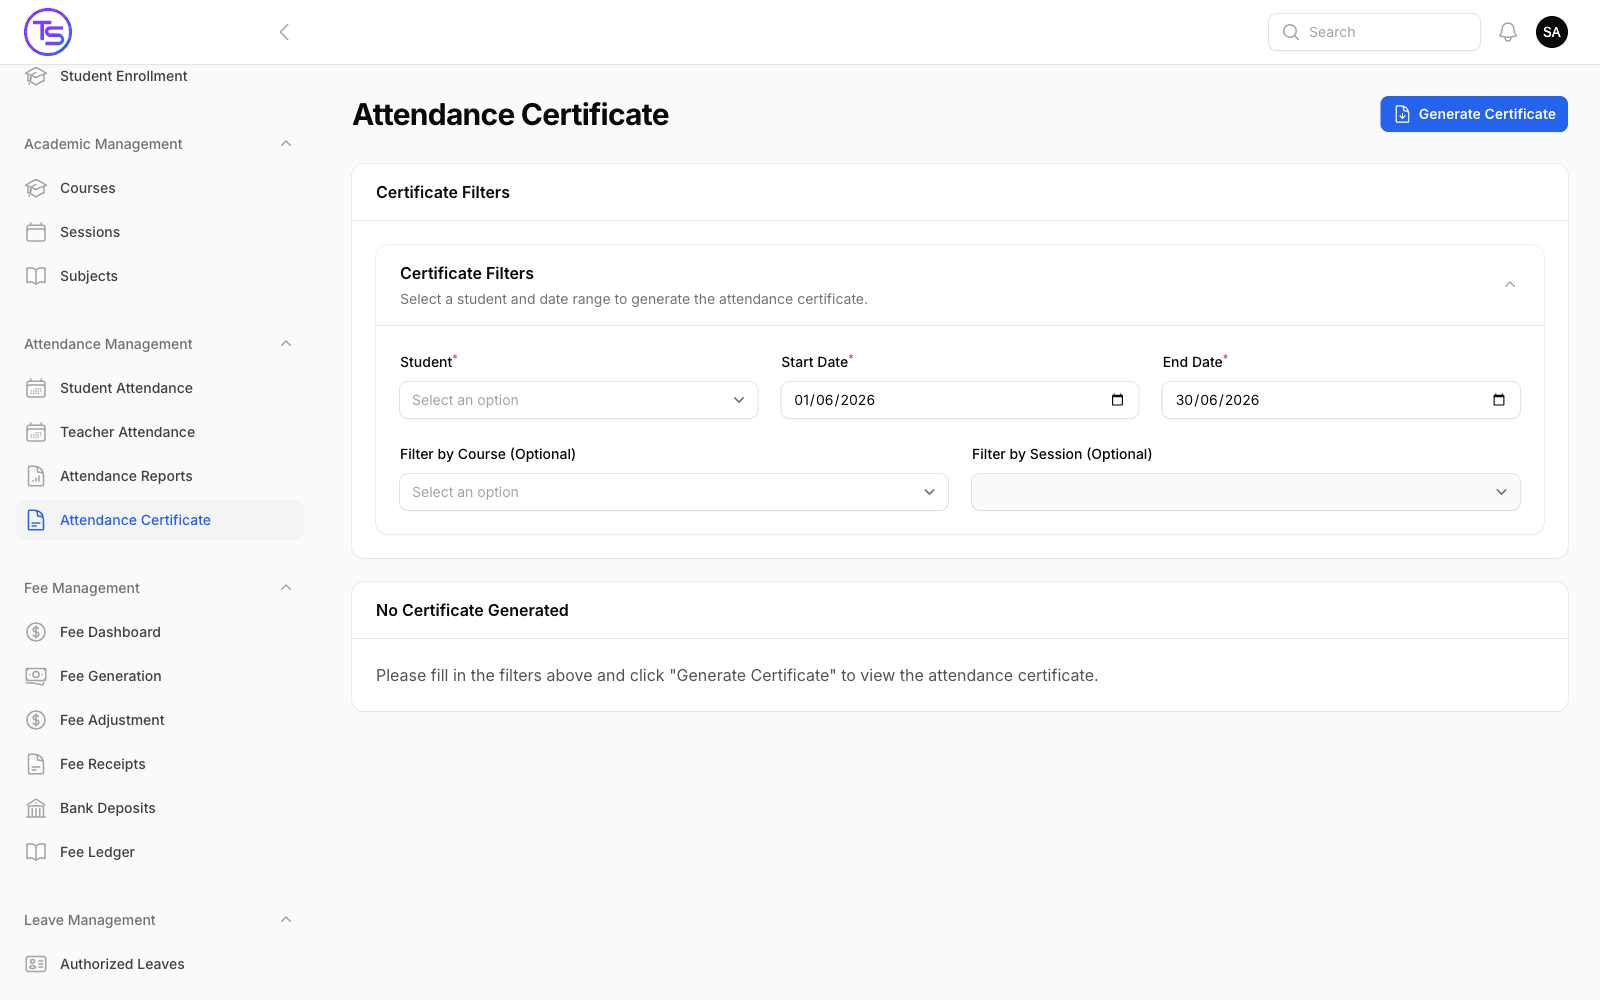This screenshot has width=1600, height=1000.
Task: Click the Start Date field 01/06/2026
Action: (x=960, y=400)
